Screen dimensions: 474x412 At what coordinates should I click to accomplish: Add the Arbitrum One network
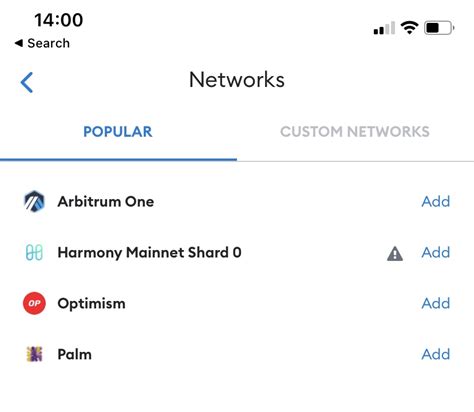coord(436,201)
